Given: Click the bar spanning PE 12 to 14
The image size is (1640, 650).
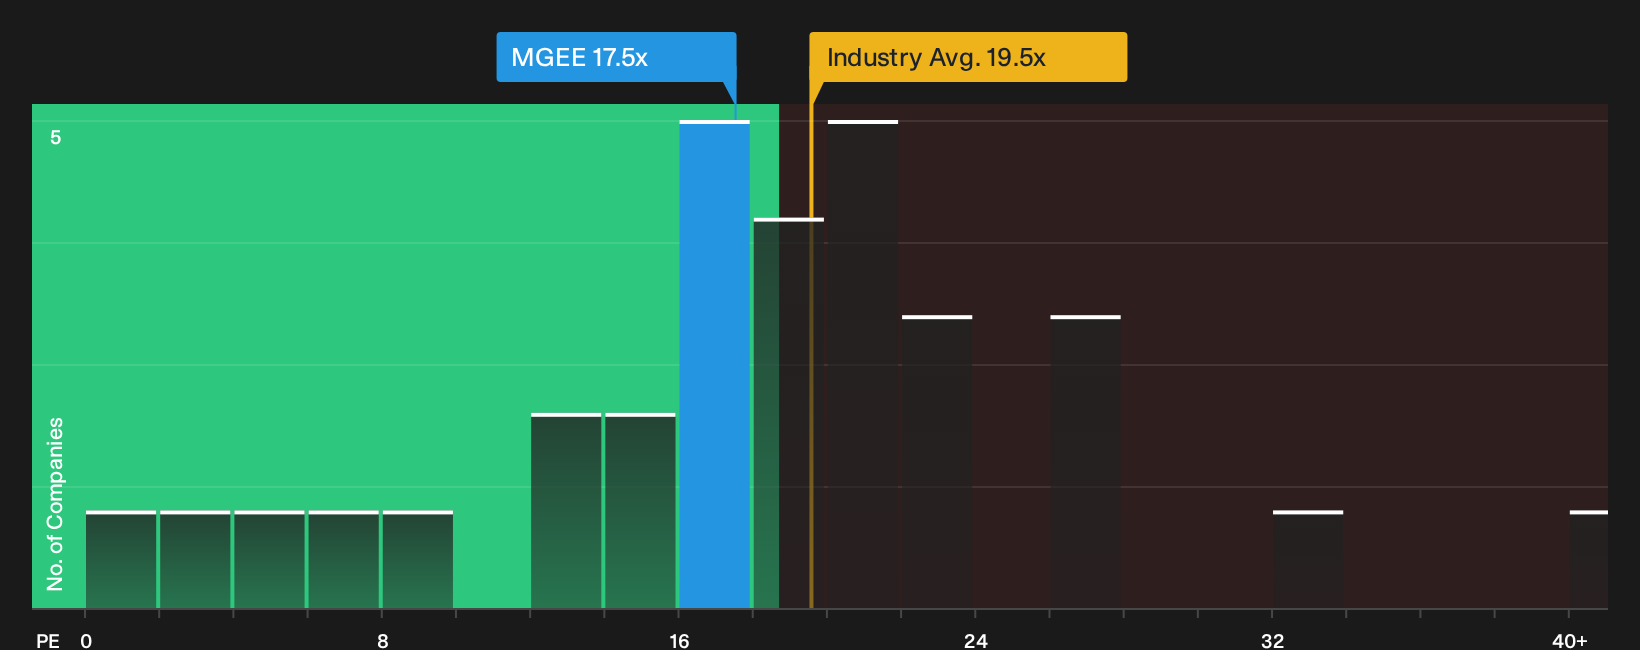Looking at the screenshot, I should coord(566,510).
